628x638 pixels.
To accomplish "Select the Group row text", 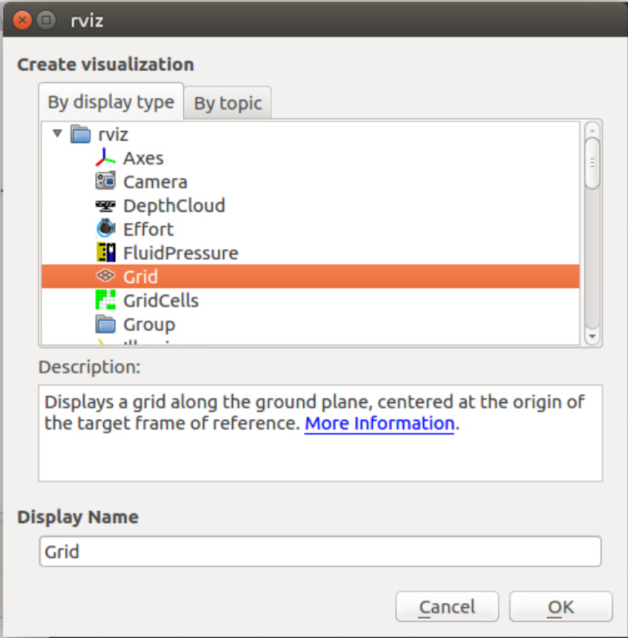I will tap(149, 324).
